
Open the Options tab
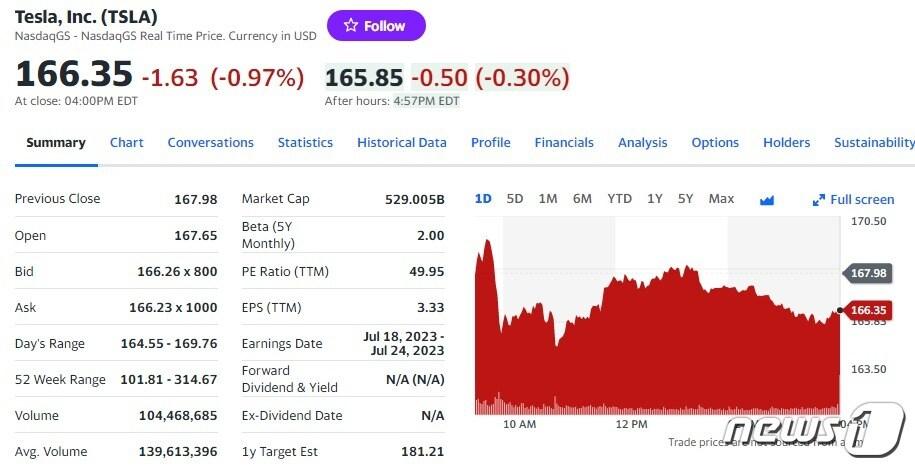715,143
